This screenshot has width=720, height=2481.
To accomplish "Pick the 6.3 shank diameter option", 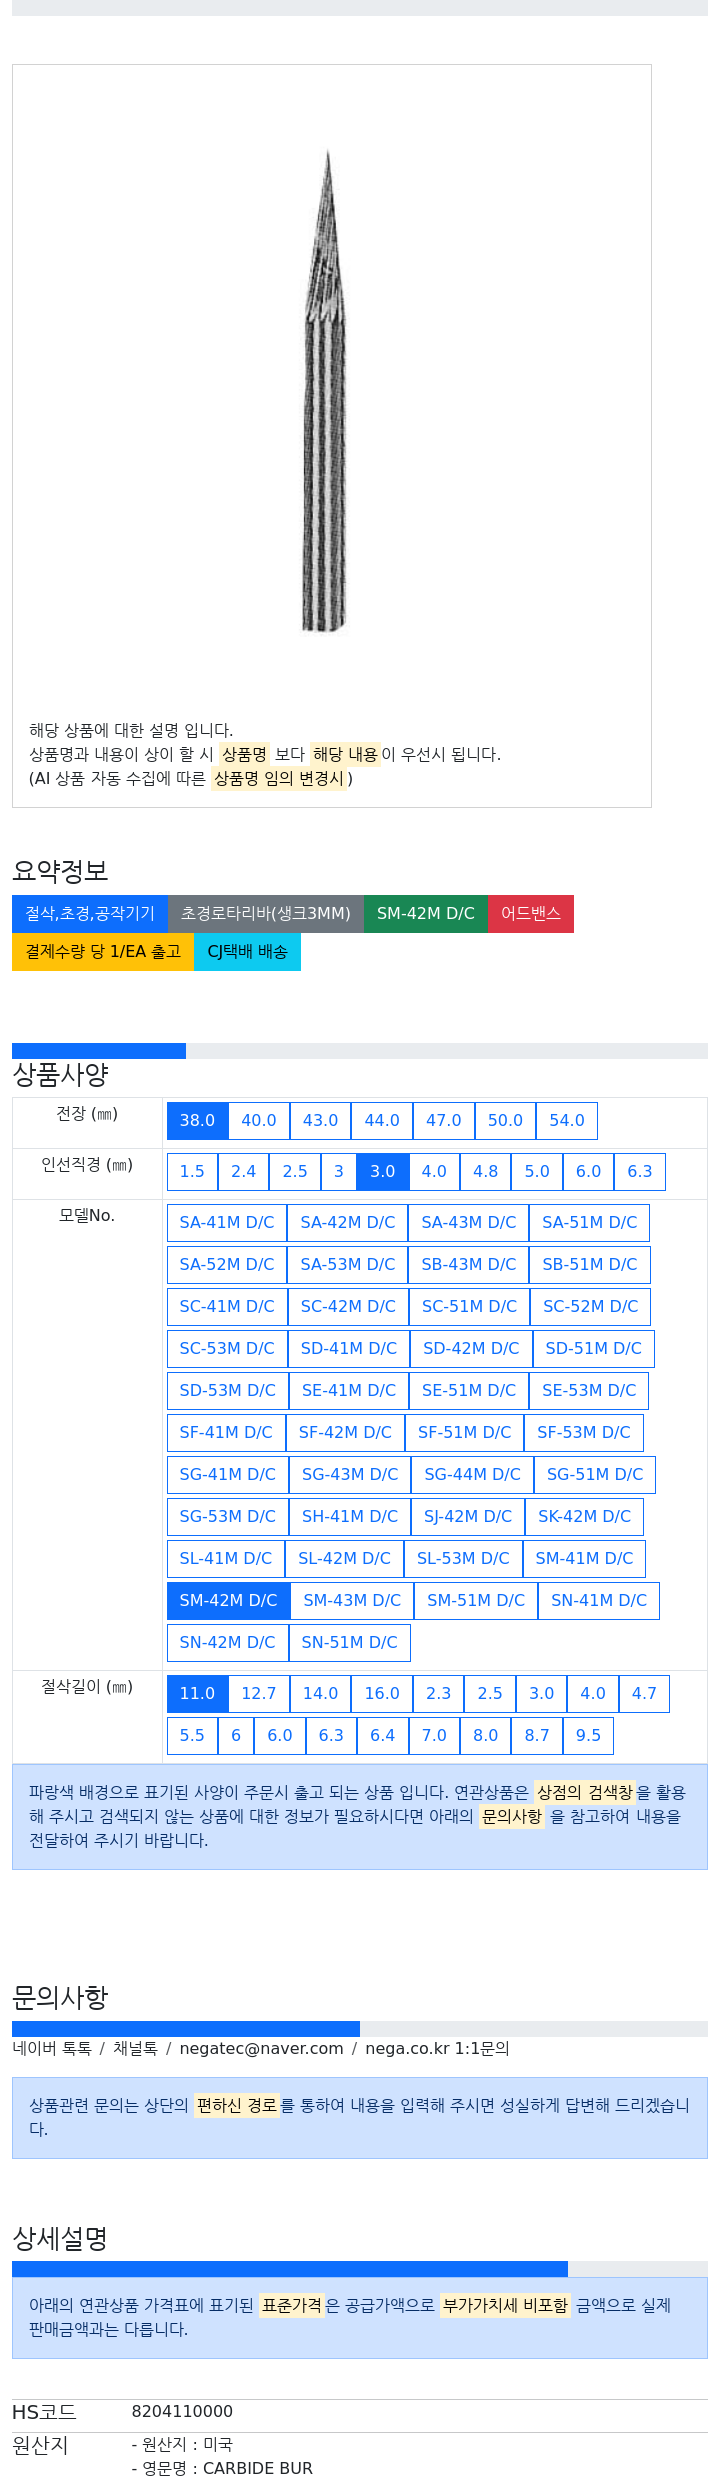I will pyautogui.click(x=639, y=1172).
